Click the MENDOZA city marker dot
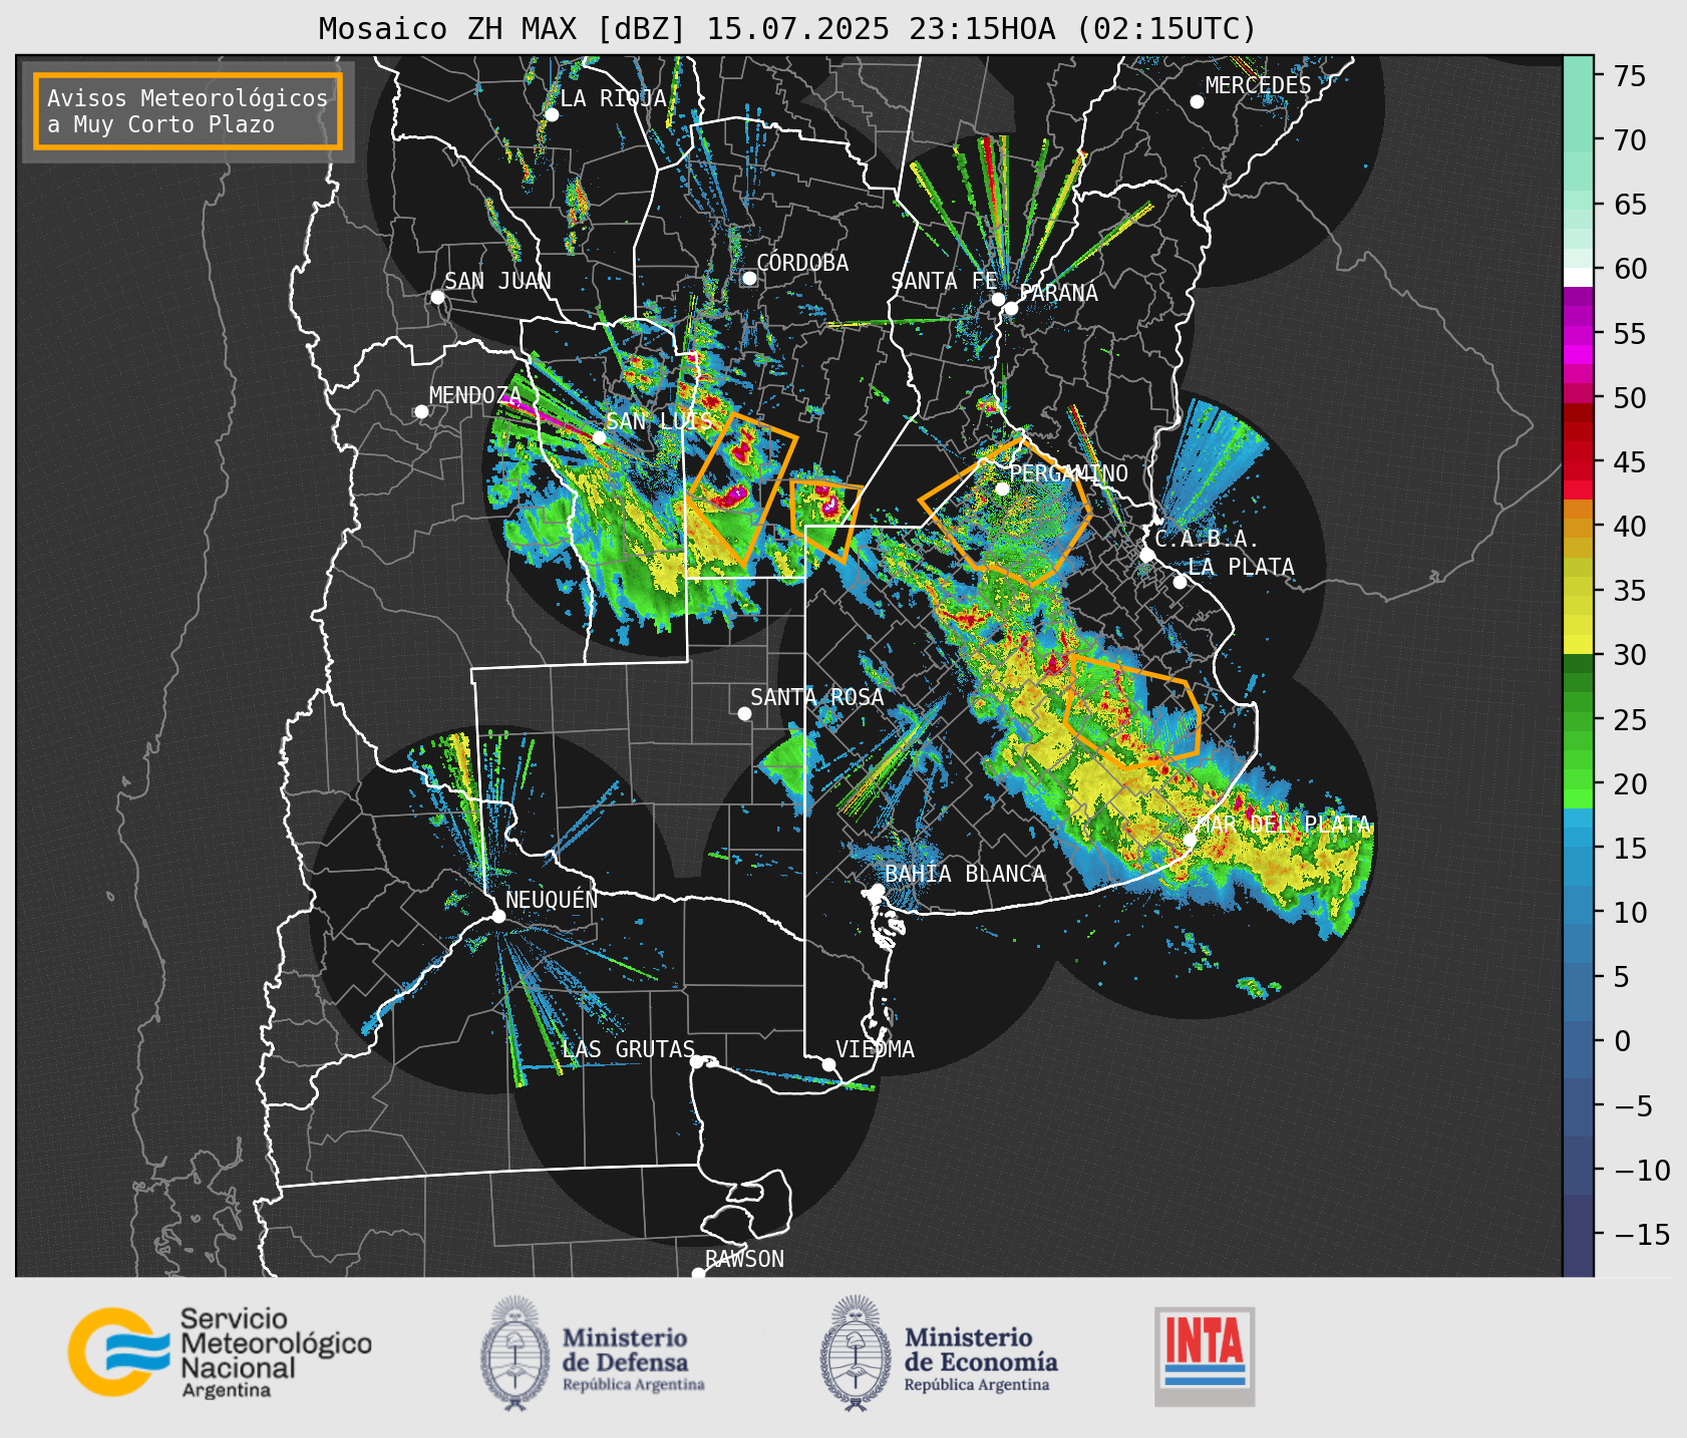Image resolution: width=1687 pixels, height=1438 pixels. tap(421, 412)
